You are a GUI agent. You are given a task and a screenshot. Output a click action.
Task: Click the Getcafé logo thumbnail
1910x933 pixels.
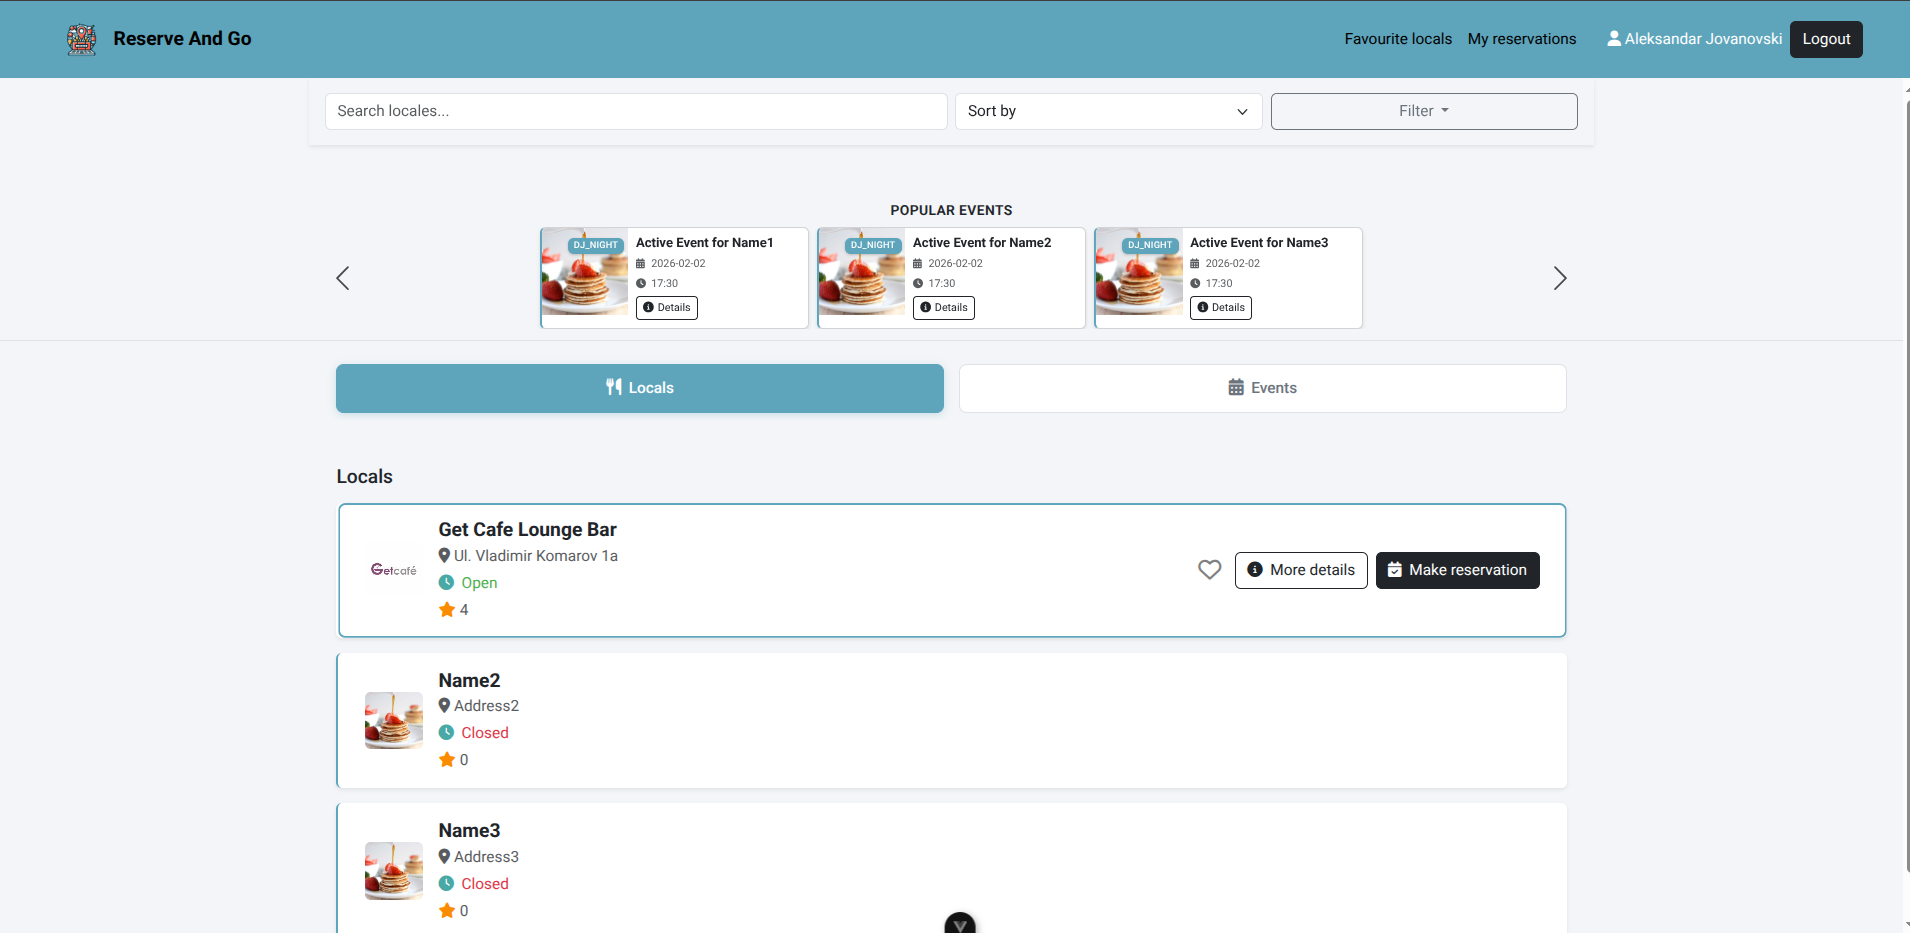[393, 570]
